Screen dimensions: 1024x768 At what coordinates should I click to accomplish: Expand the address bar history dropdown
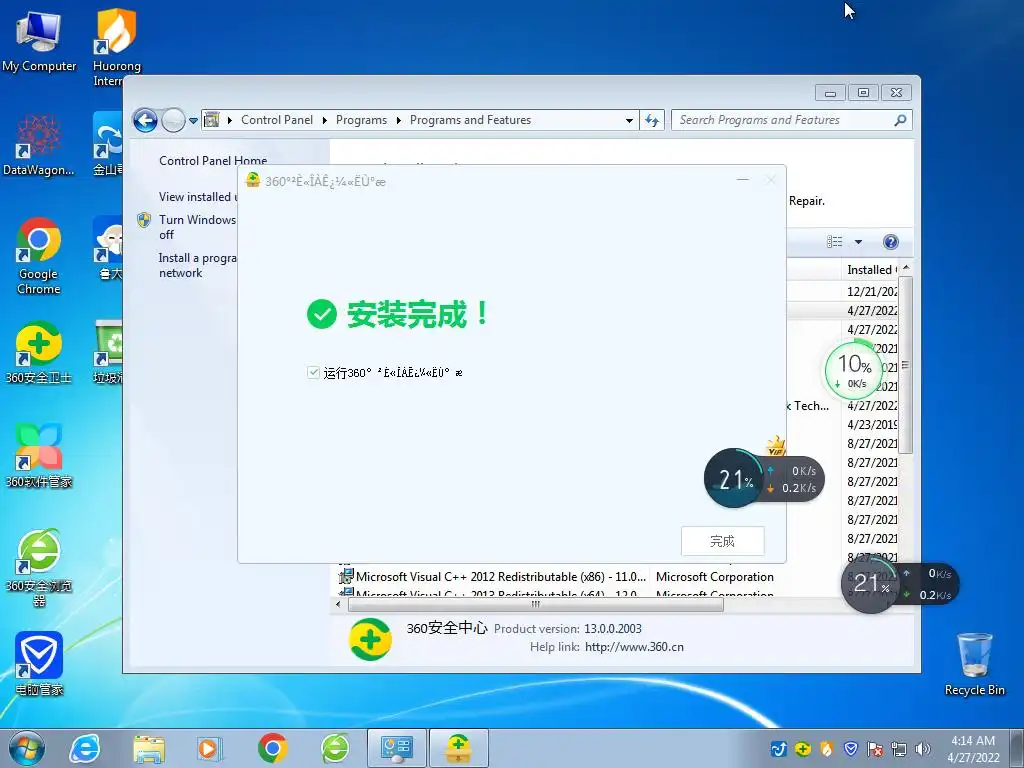pyautogui.click(x=629, y=121)
